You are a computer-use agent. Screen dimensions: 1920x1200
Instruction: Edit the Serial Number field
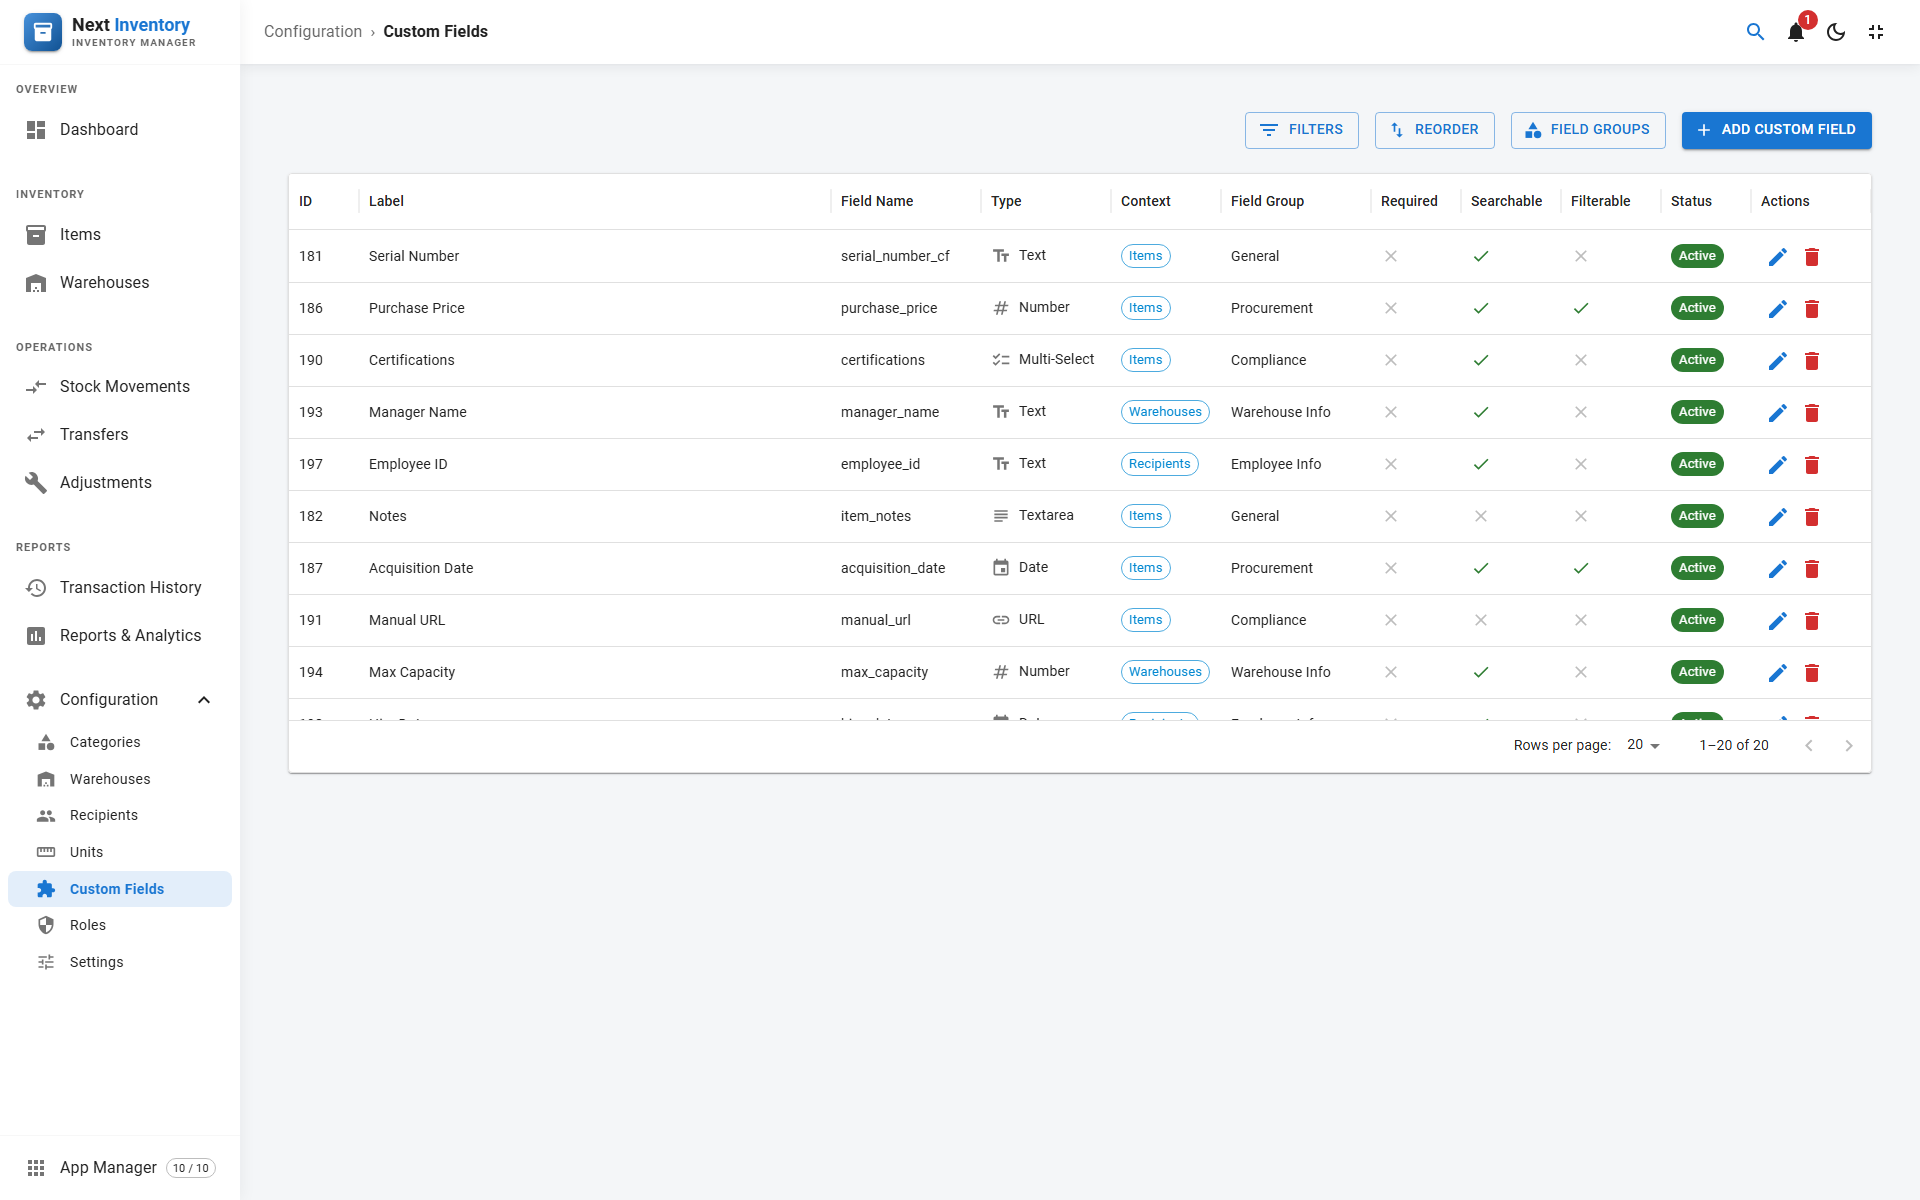click(1777, 257)
